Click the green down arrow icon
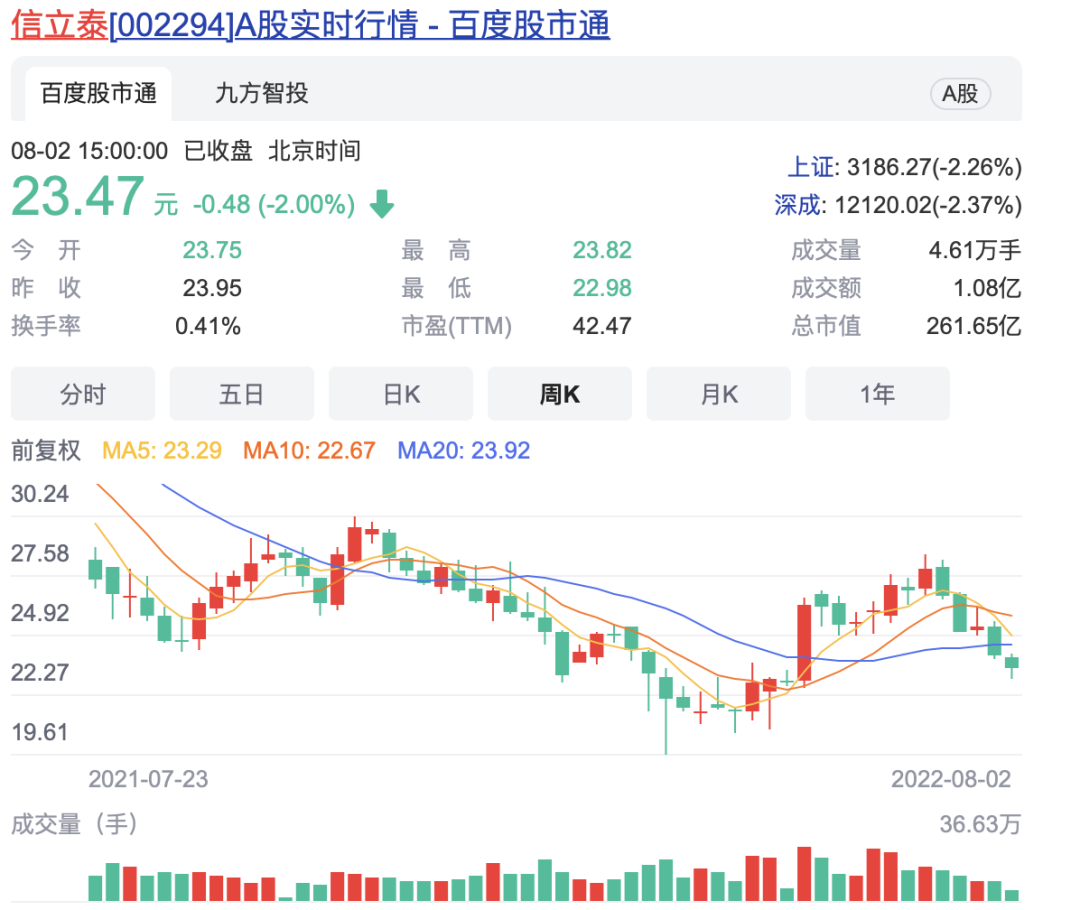 point(382,205)
